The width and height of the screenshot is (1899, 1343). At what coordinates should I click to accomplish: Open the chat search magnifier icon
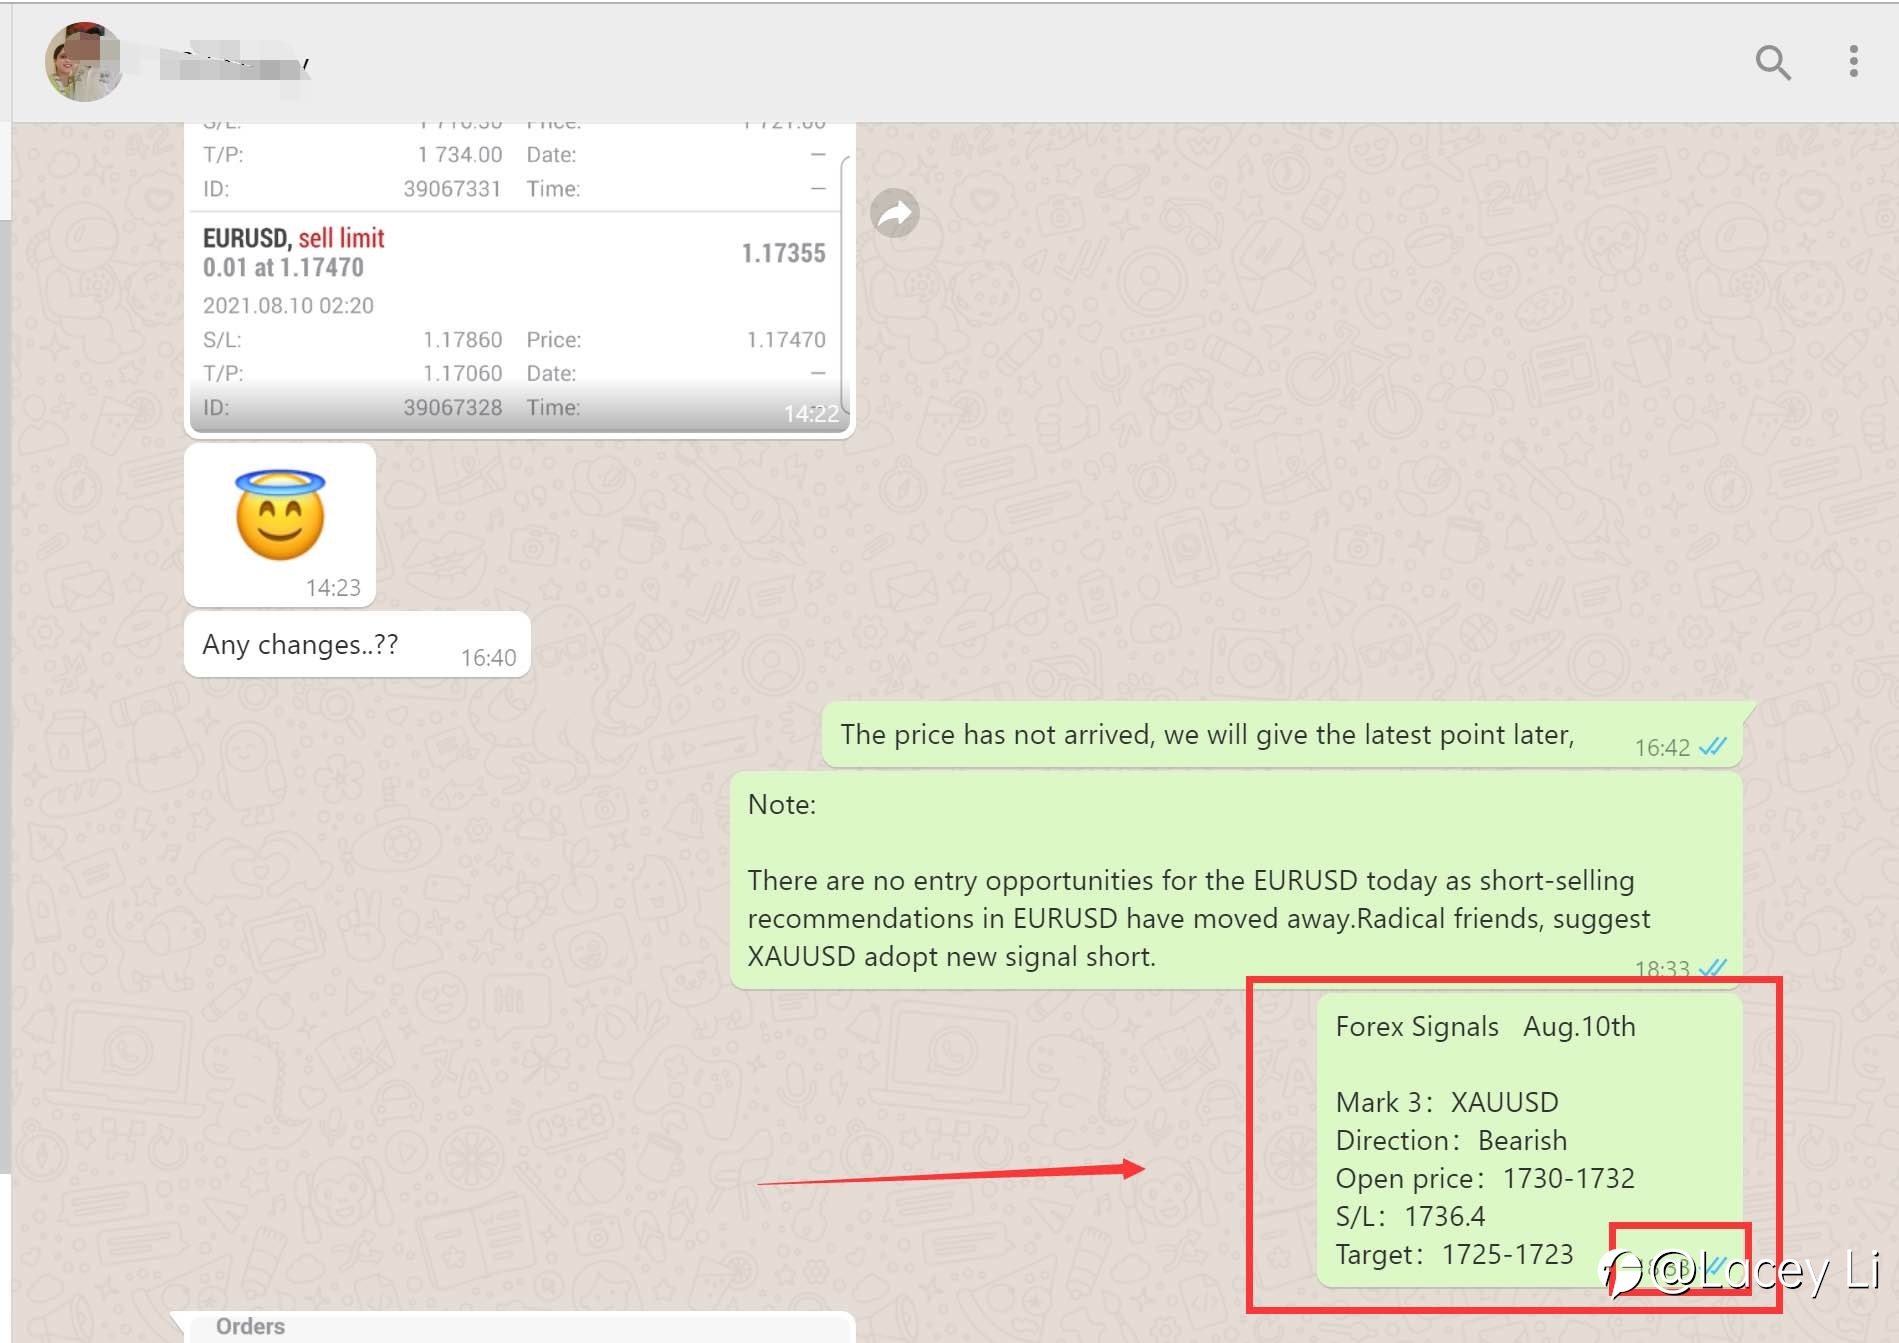coord(1772,62)
